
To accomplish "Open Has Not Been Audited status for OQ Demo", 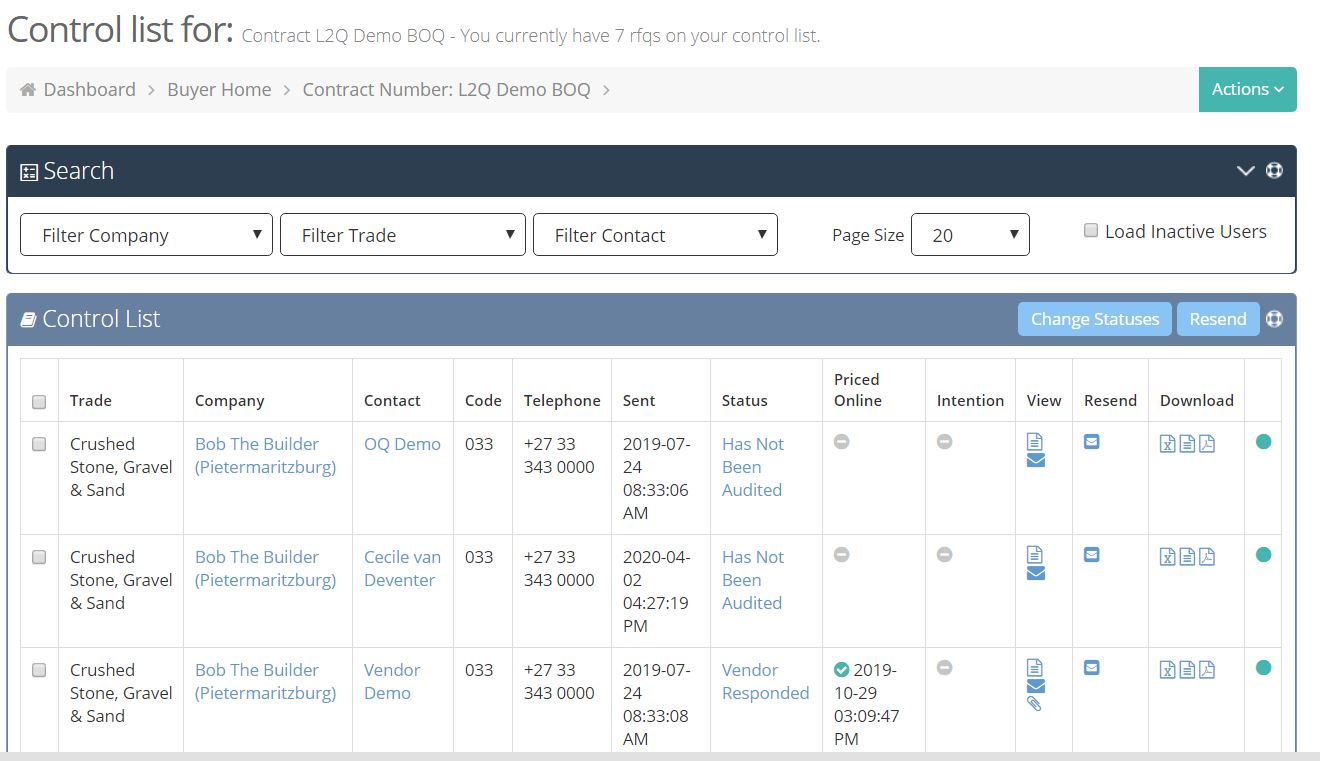I will pyautogui.click(x=753, y=467).
